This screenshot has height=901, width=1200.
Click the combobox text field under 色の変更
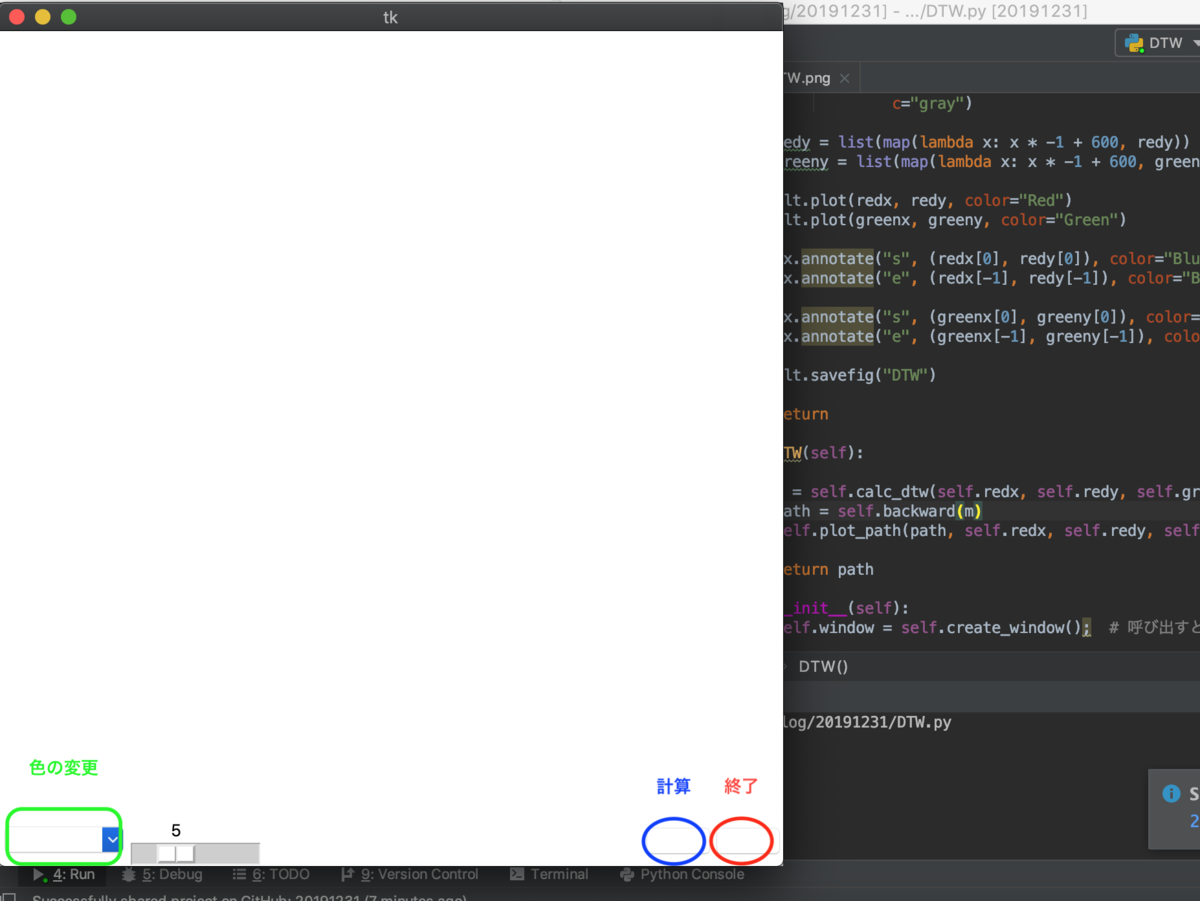(56, 840)
